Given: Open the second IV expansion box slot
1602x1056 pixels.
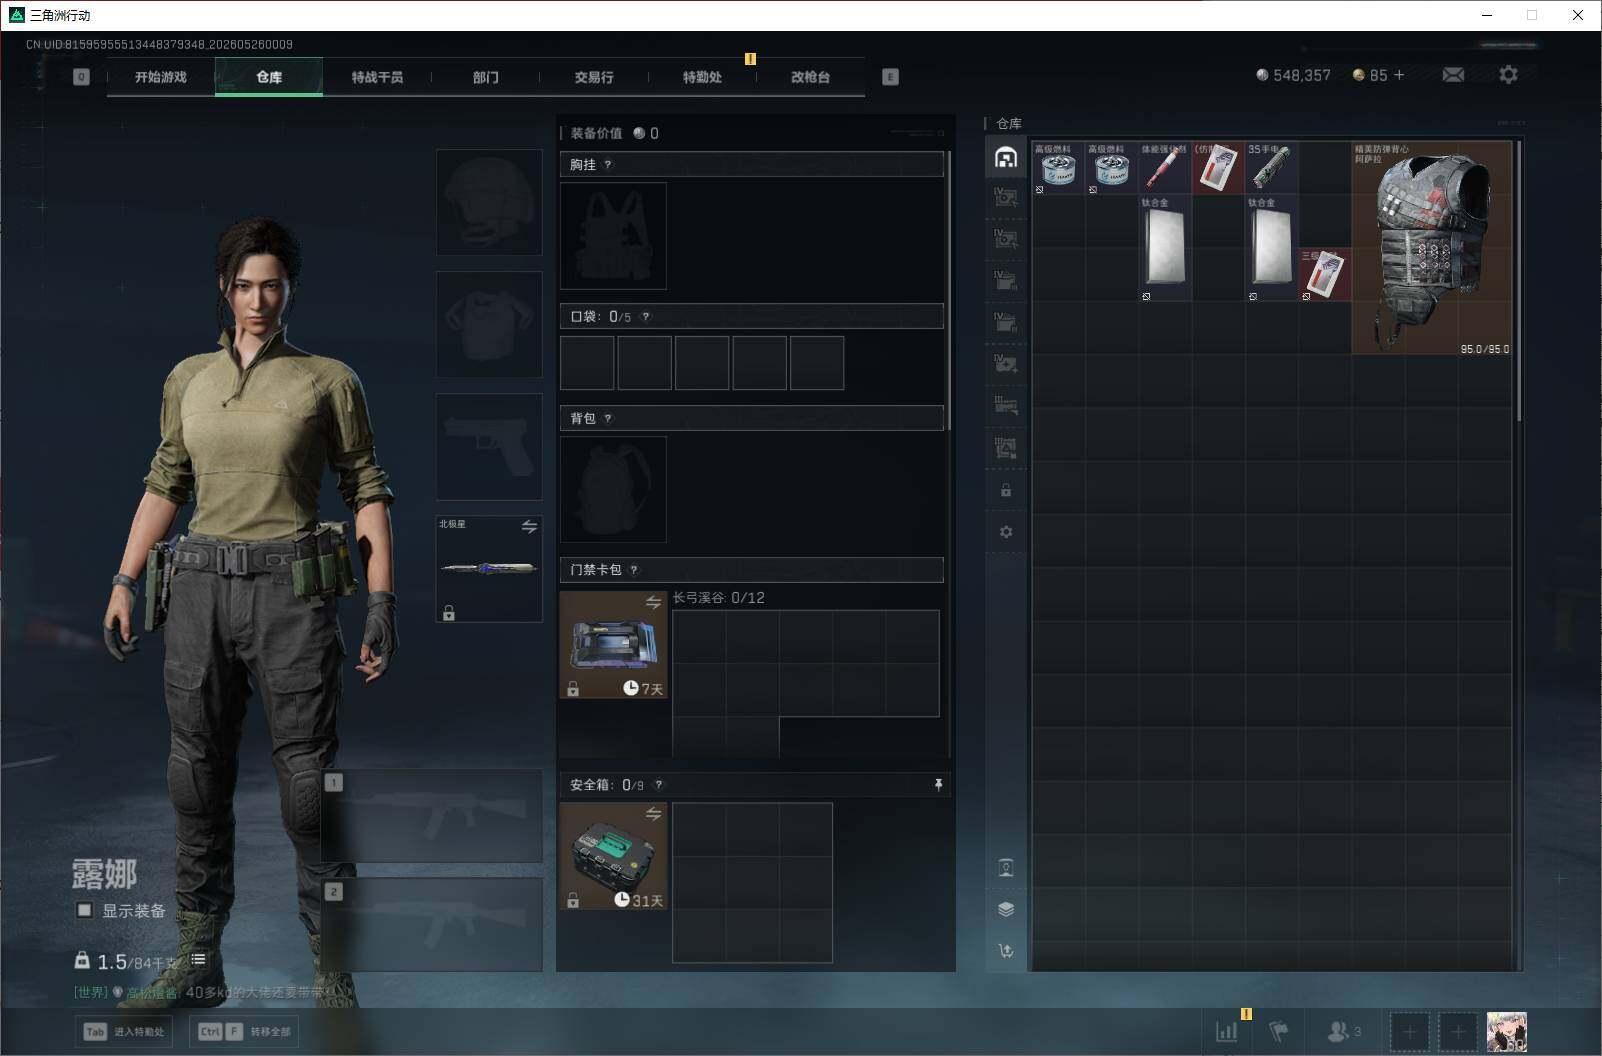Looking at the screenshot, I should coord(1006,239).
